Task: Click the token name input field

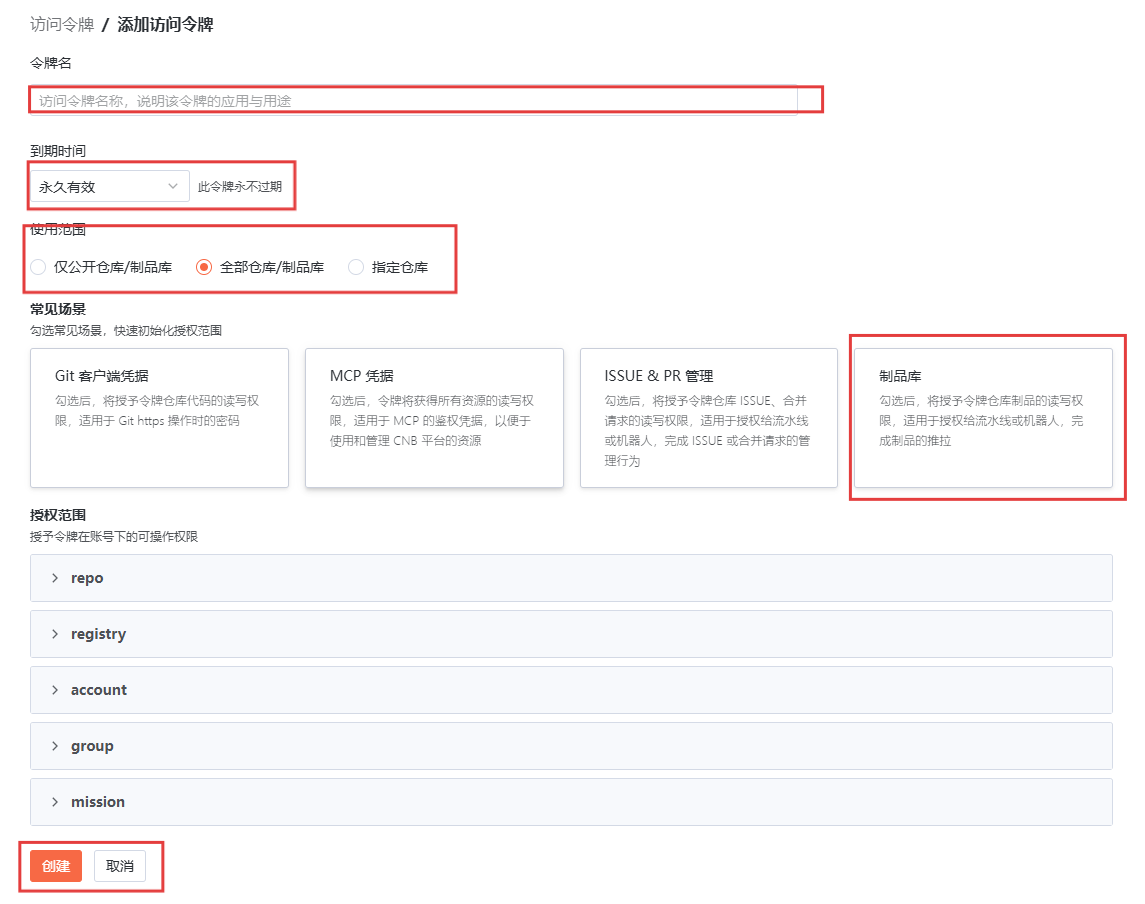Action: [x=413, y=100]
